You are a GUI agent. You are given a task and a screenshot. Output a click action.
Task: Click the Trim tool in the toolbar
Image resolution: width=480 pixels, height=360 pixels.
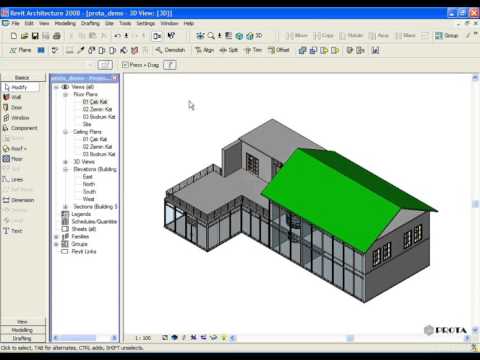coord(253,50)
